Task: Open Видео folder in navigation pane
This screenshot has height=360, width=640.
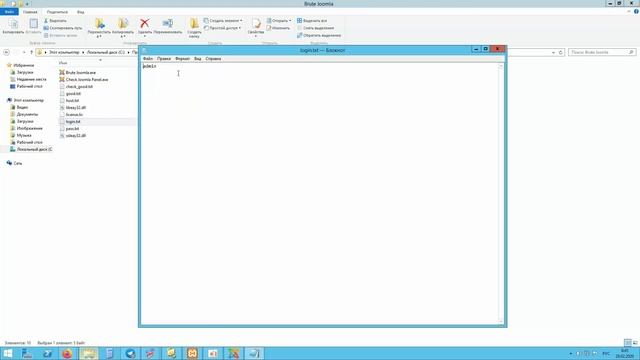Action: pos(19,107)
